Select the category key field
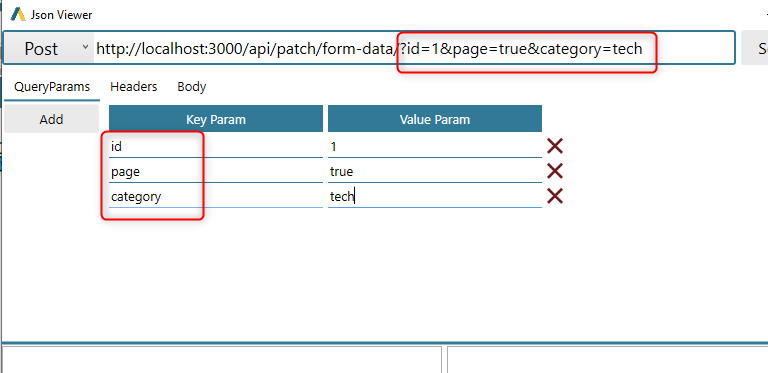The height and width of the screenshot is (373, 768). click(216, 196)
